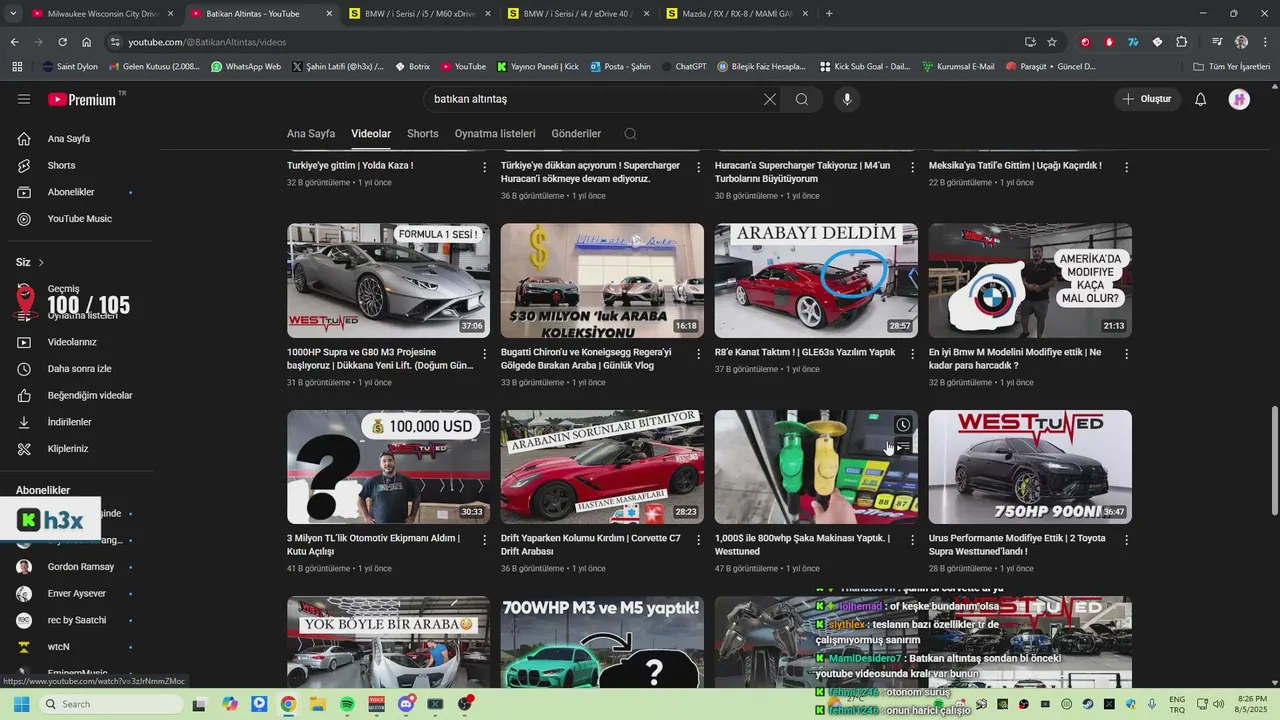This screenshot has height=720, width=1280.
Task: Open options for 'Meksika'ya Tatil'e Gittim' video
Action: 1126,167
